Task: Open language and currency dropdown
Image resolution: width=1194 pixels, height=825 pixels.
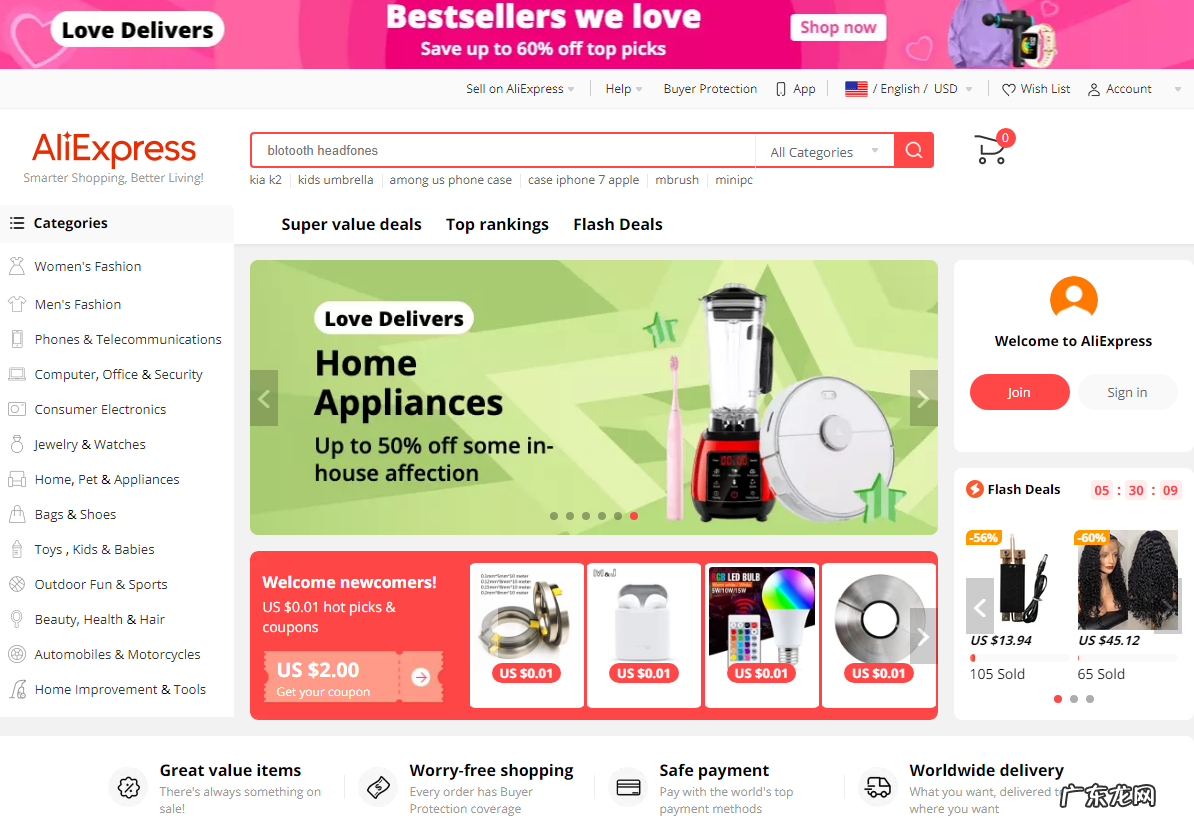Action: 908,89
